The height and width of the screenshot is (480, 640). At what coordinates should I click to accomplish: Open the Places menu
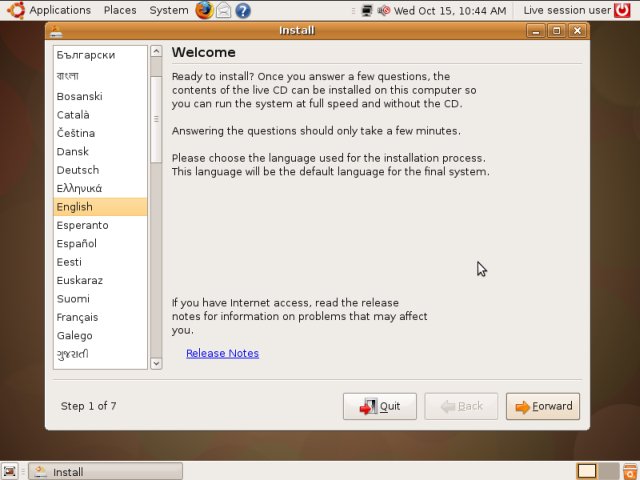(x=120, y=10)
